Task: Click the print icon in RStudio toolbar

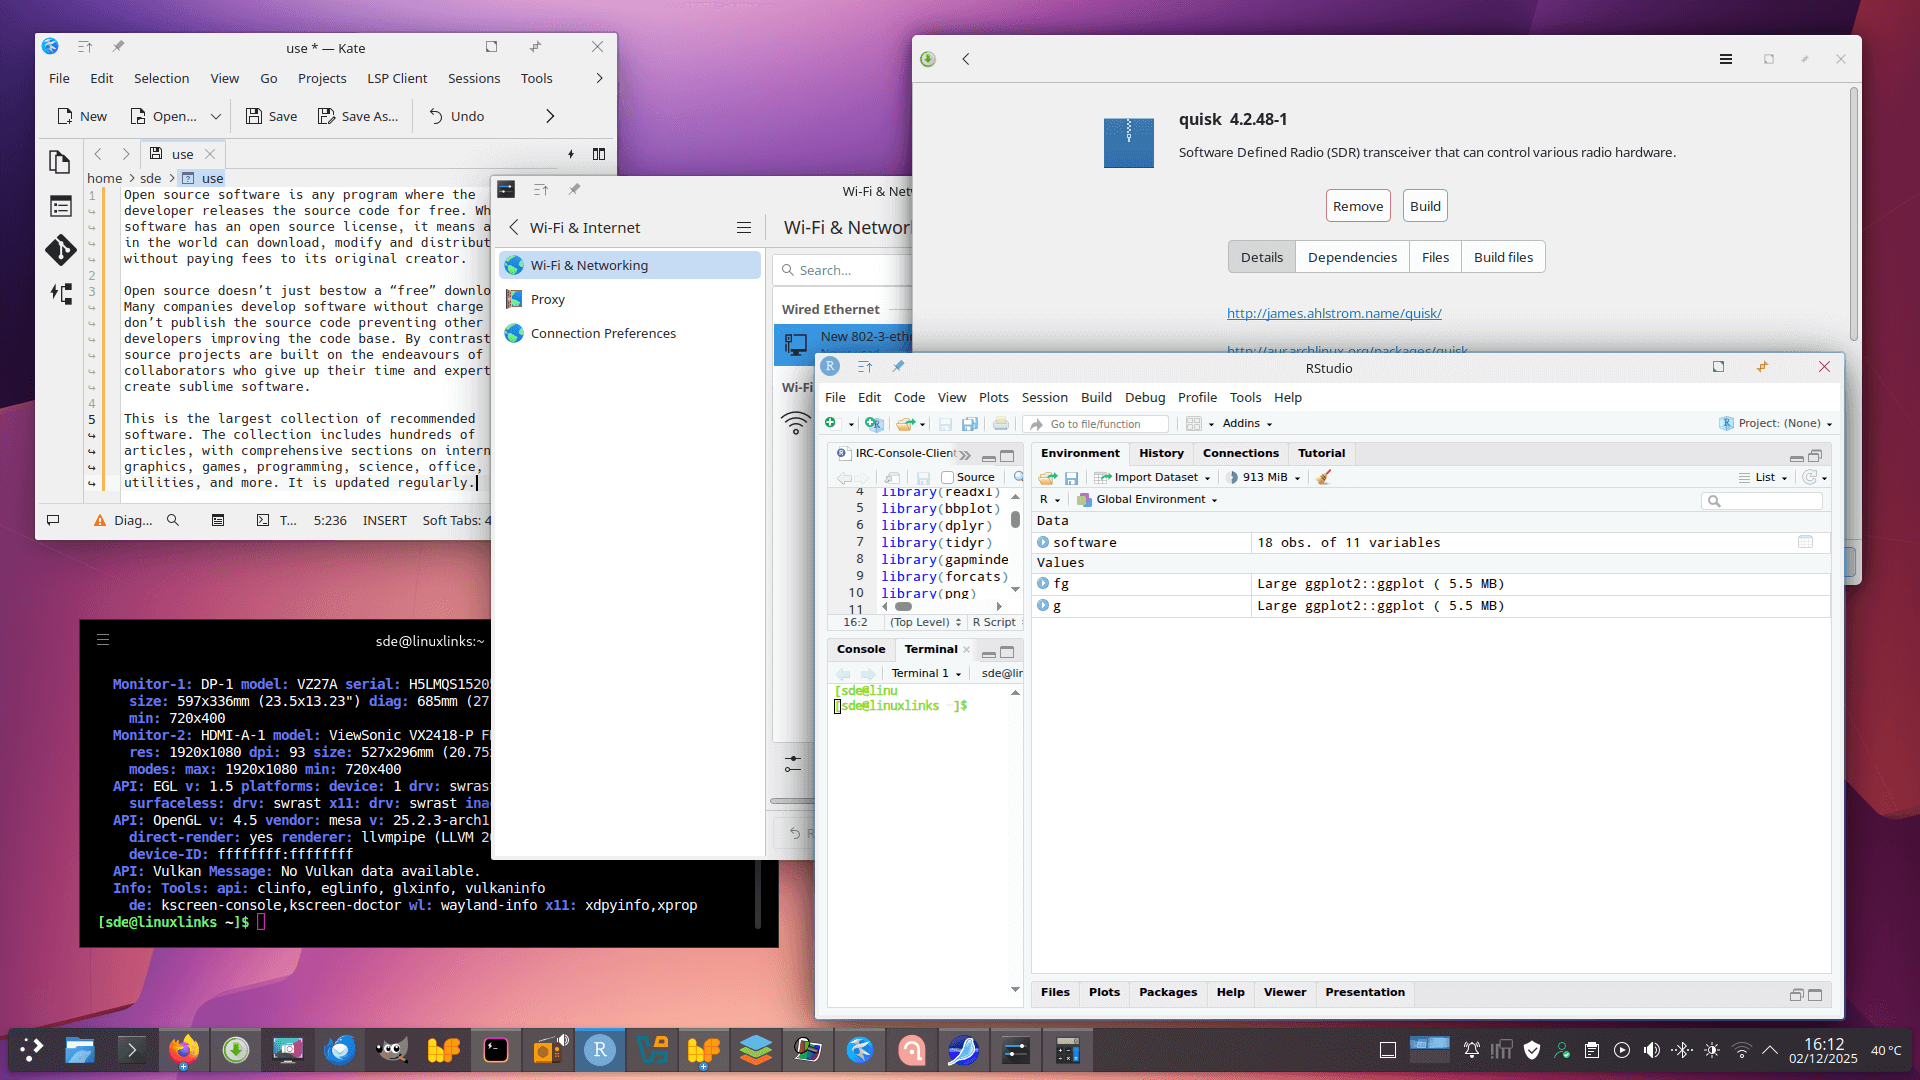Action: pos(1000,424)
